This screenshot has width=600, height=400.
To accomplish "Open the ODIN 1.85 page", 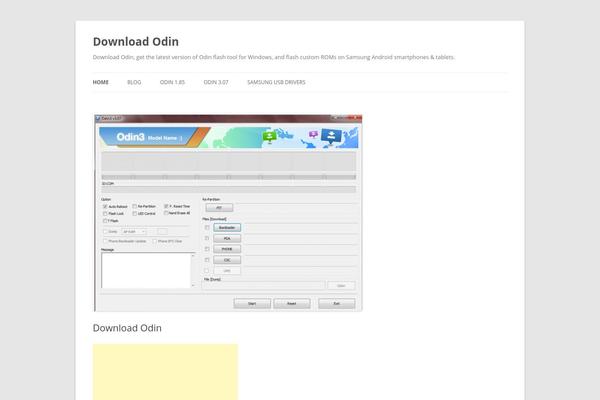I will click(172, 82).
